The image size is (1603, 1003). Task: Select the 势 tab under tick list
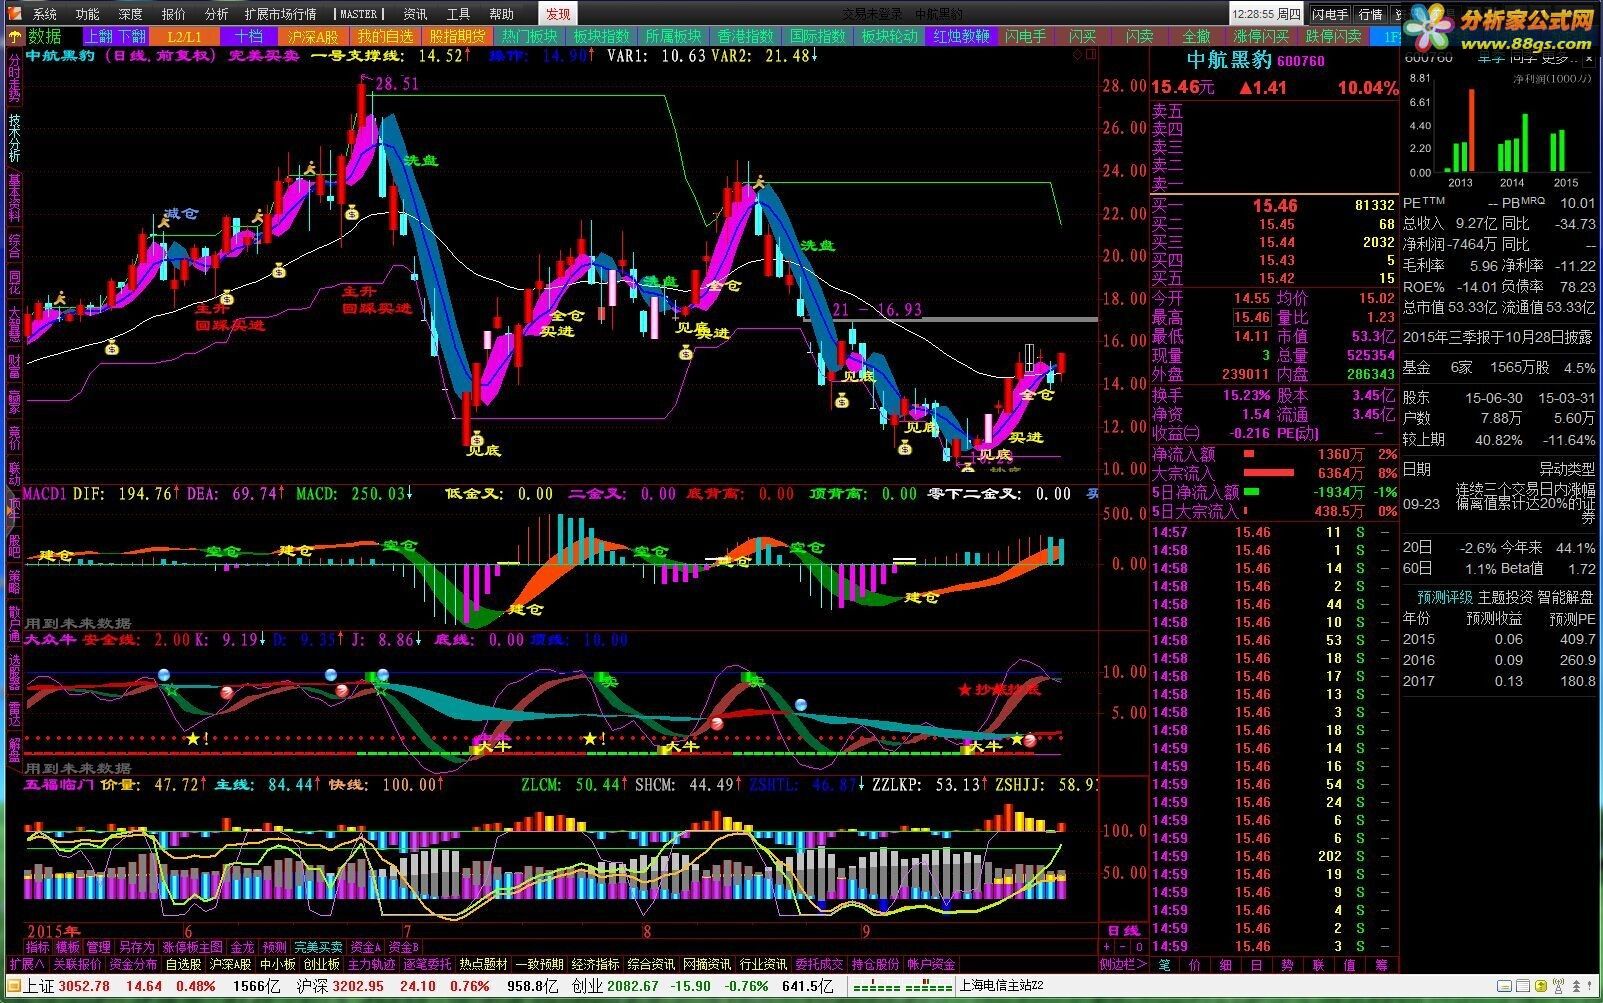pyautogui.click(x=1288, y=965)
